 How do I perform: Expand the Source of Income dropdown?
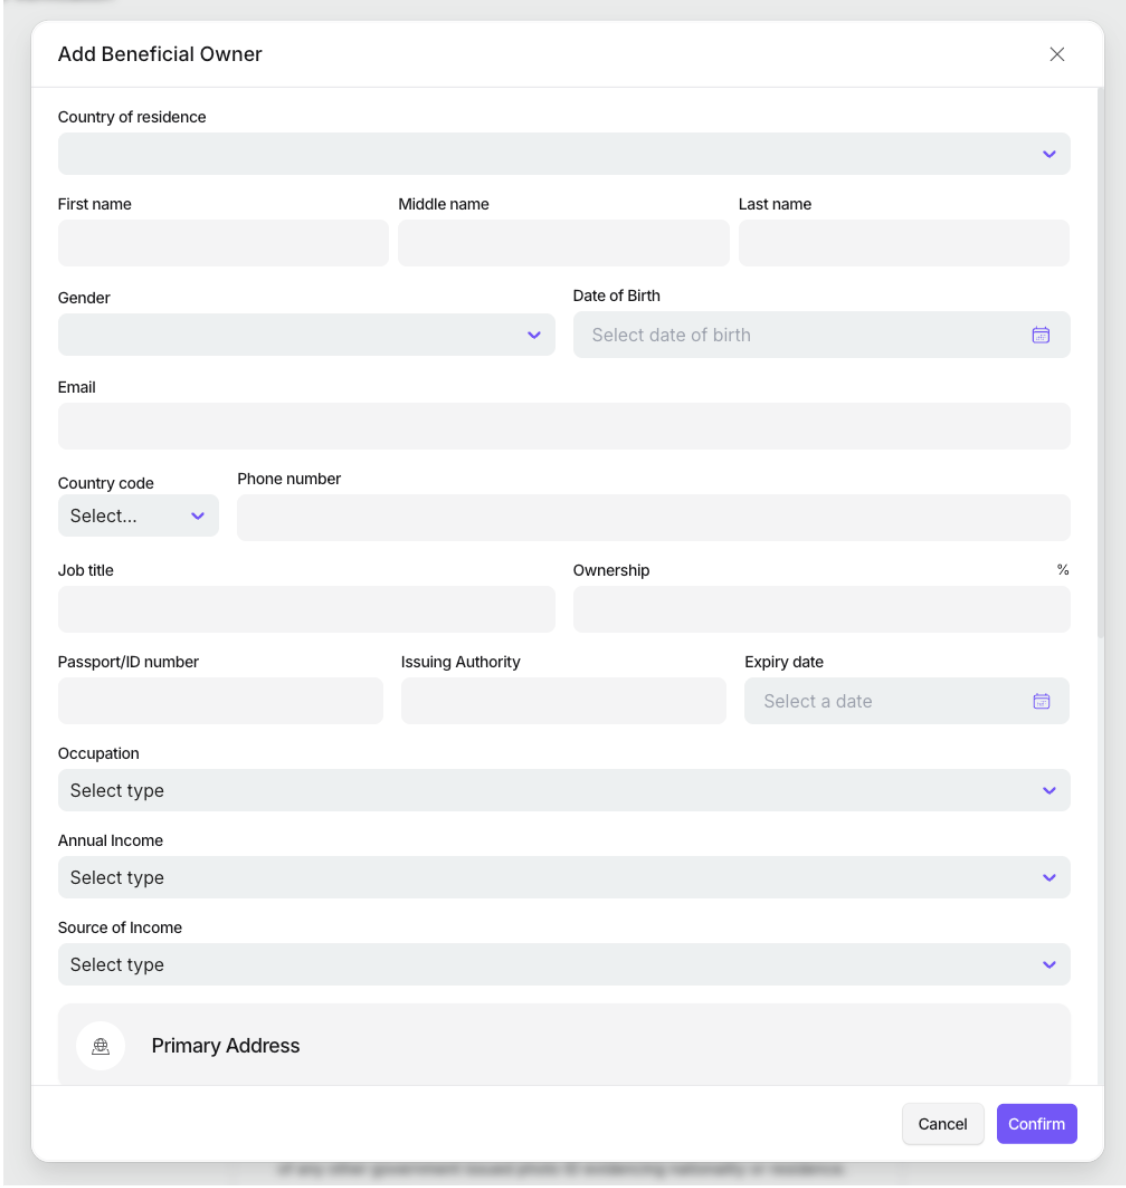coord(564,964)
